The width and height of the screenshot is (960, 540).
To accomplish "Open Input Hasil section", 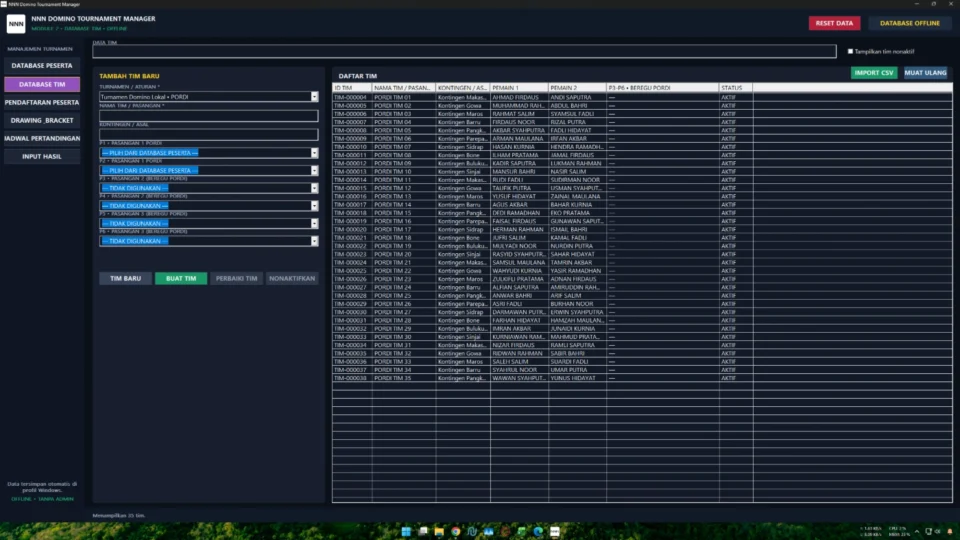I will pos(42,156).
